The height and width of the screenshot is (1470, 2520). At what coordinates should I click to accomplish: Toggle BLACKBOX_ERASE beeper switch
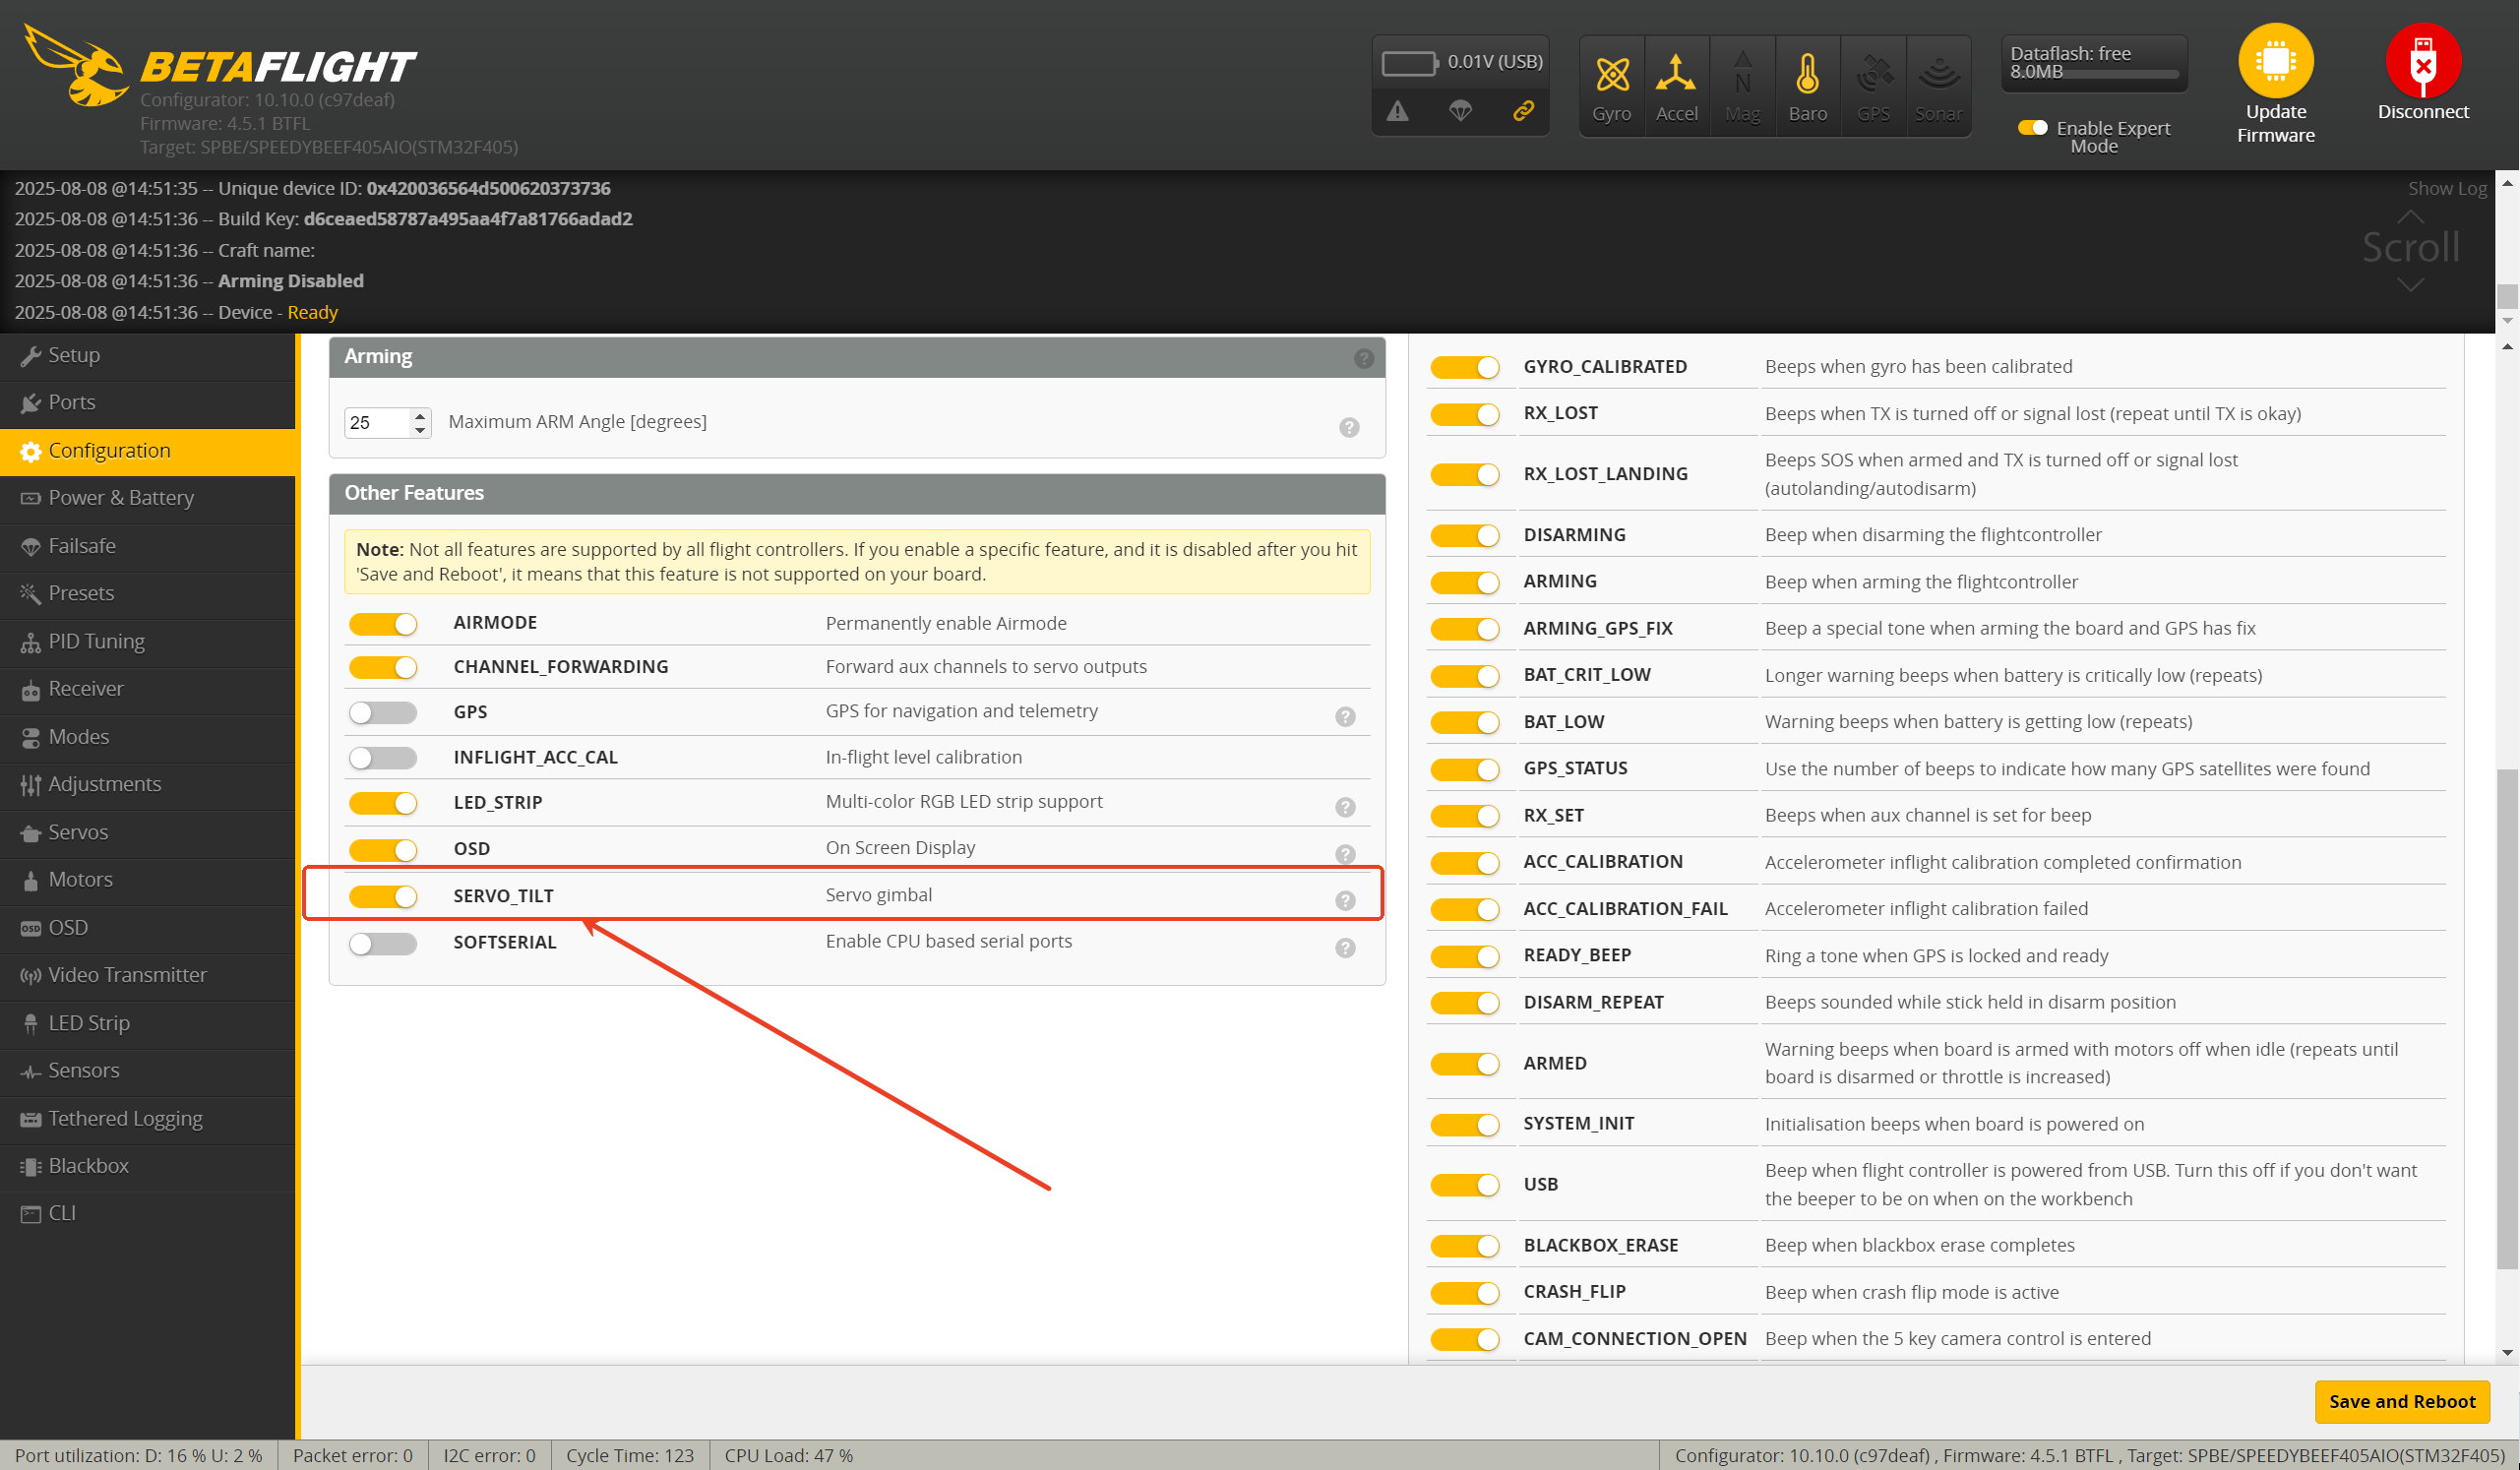tap(1465, 1246)
